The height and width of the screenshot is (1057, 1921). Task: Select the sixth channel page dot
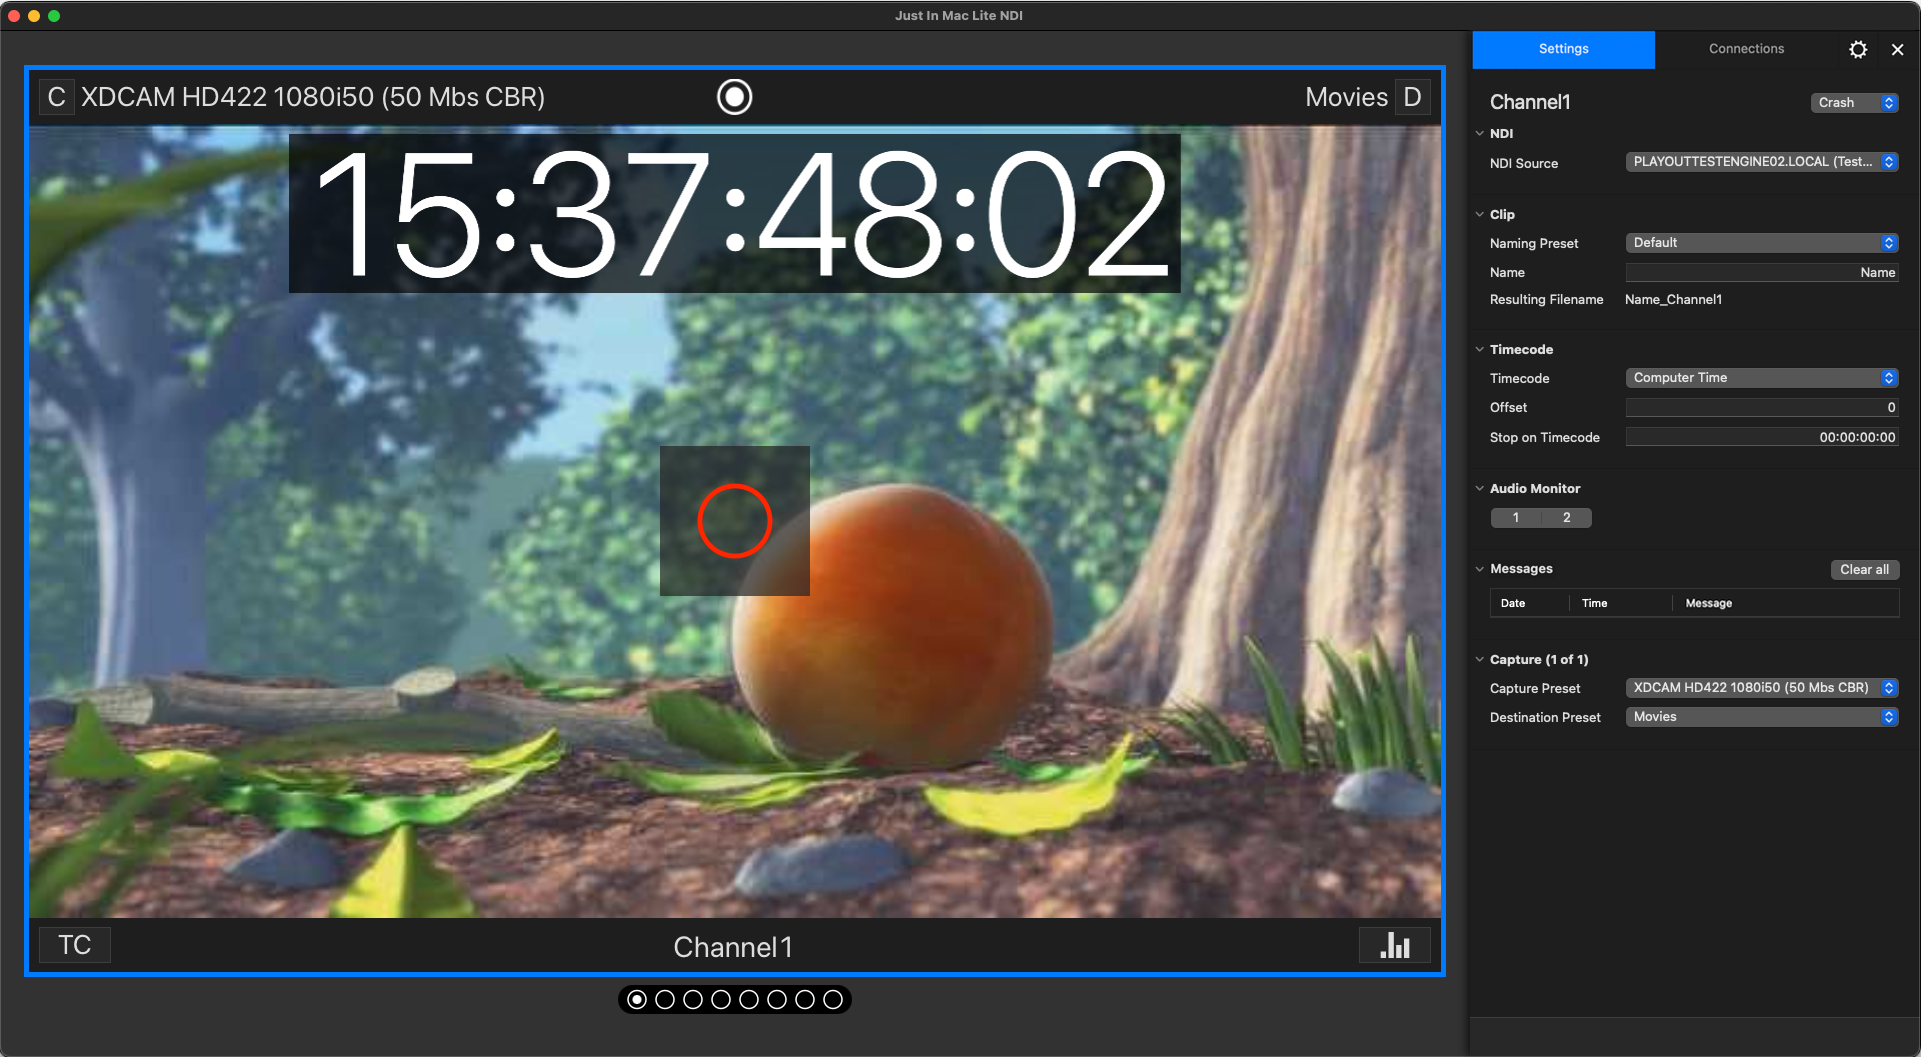pyautogui.click(x=777, y=999)
